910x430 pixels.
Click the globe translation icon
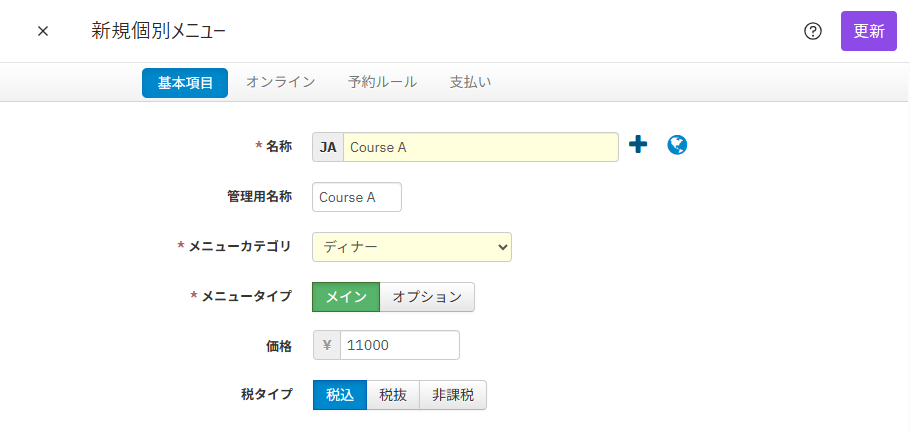click(677, 145)
